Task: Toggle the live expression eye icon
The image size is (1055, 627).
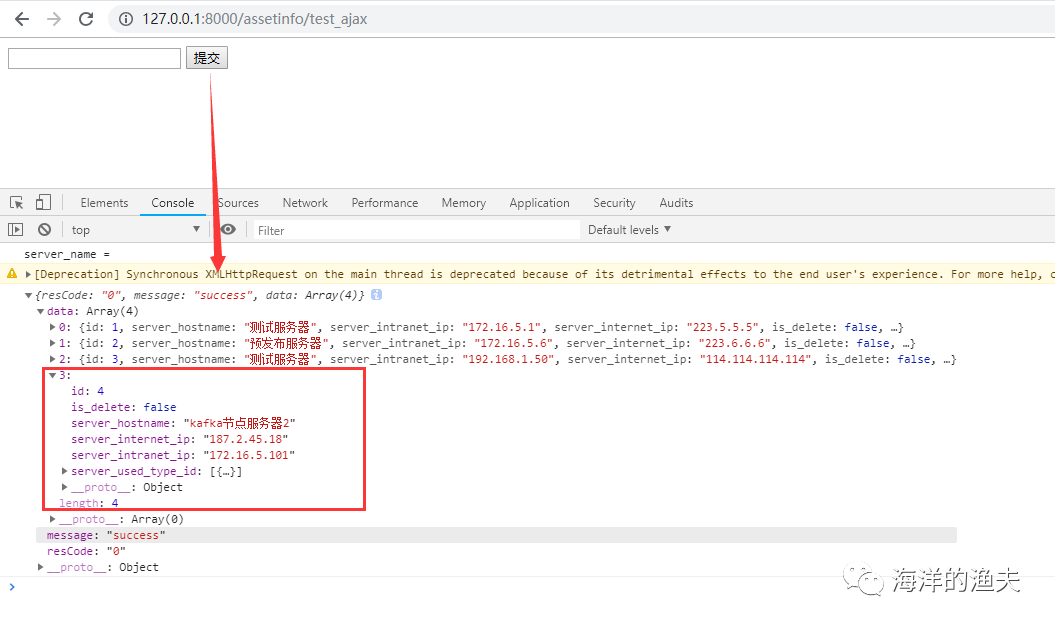Action: coord(228,229)
